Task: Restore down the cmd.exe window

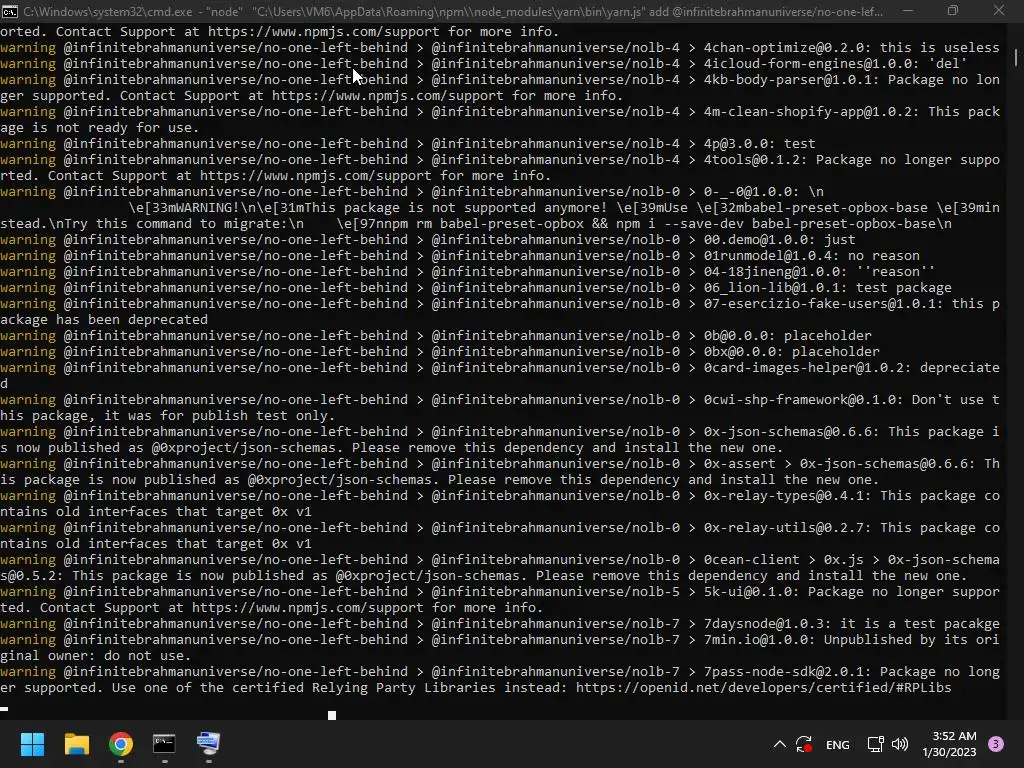Action: 953,11
